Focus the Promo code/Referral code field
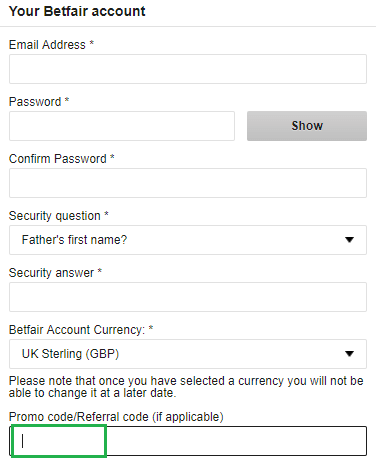Screen dimensions: 376x462 pyautogui.click(x=188, y=441)
